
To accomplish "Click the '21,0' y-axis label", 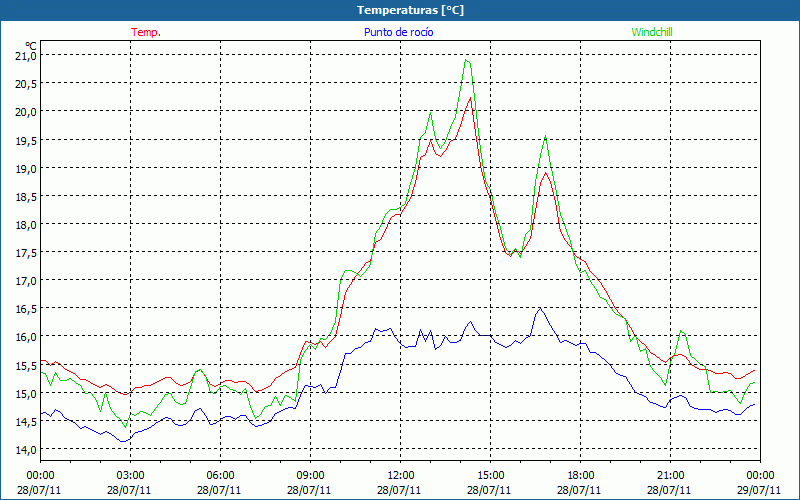I will pyautogui.click(x=26, y=56).
